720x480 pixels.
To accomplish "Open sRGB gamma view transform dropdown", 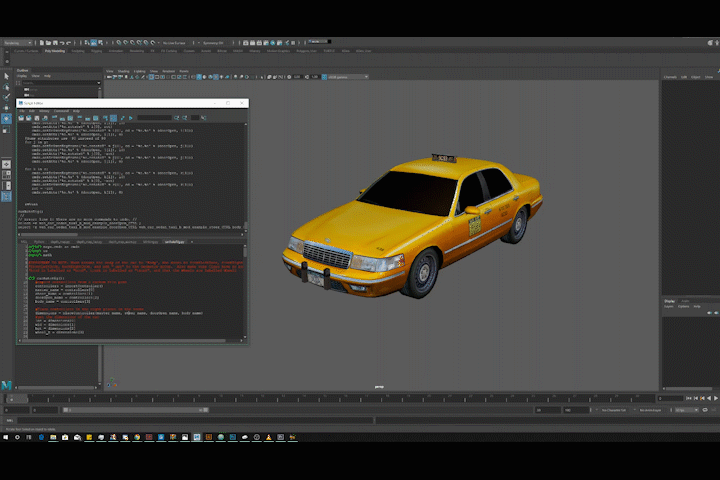I will click(x=348, y=77).
